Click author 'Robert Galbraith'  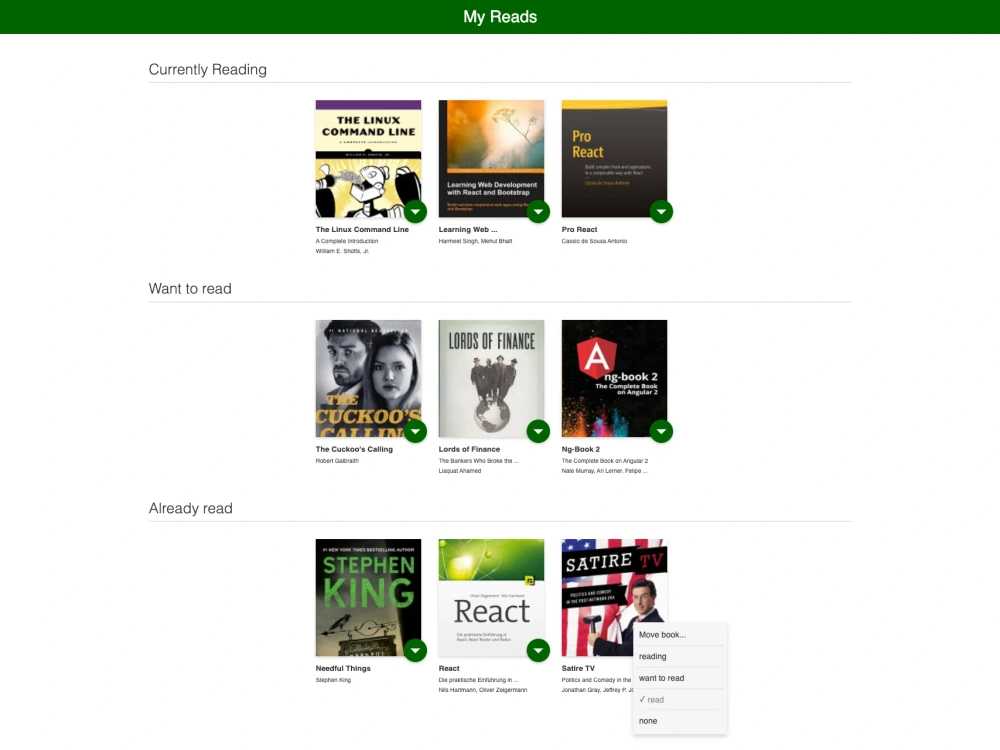[337, 460]
